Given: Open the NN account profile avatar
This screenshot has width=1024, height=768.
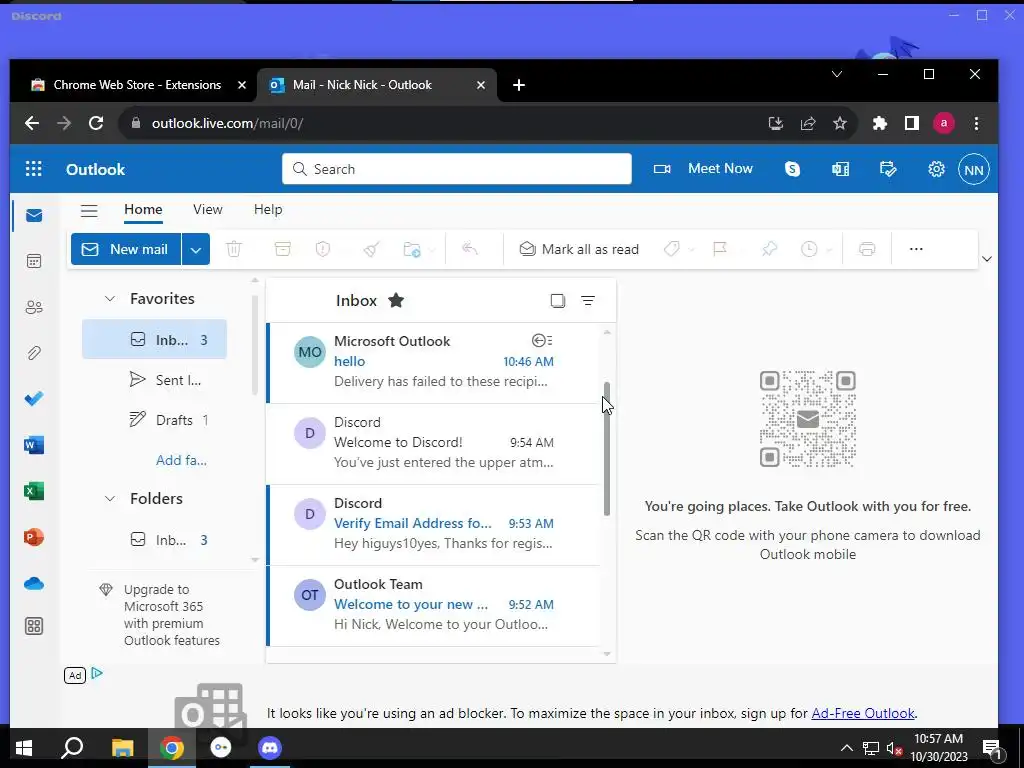Looking at the screenshot, I should [974, 170].
